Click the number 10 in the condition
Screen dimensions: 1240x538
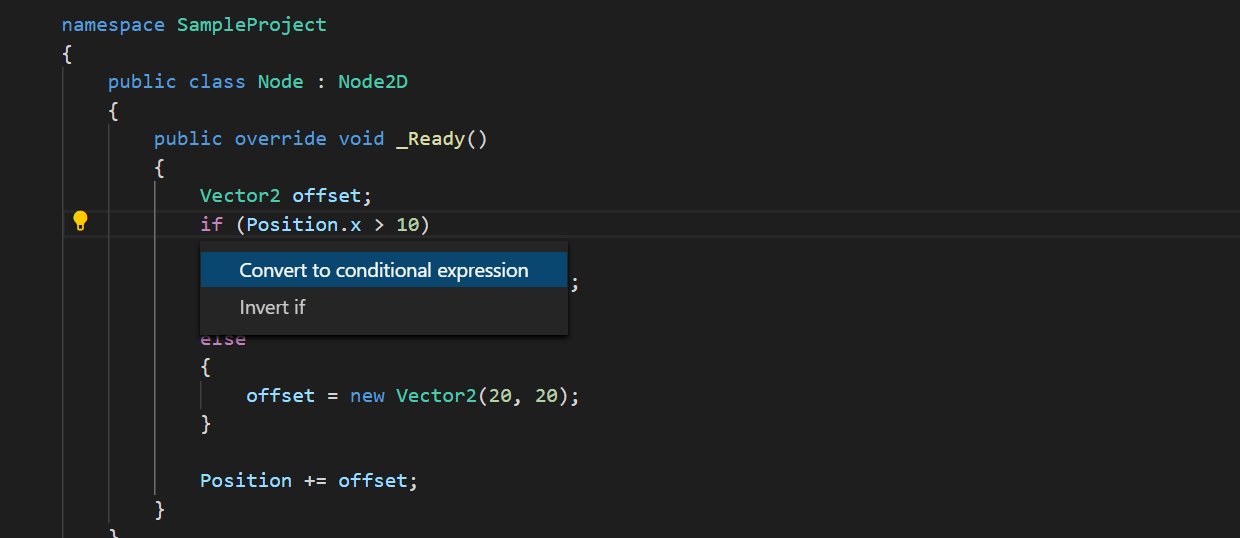408,224
